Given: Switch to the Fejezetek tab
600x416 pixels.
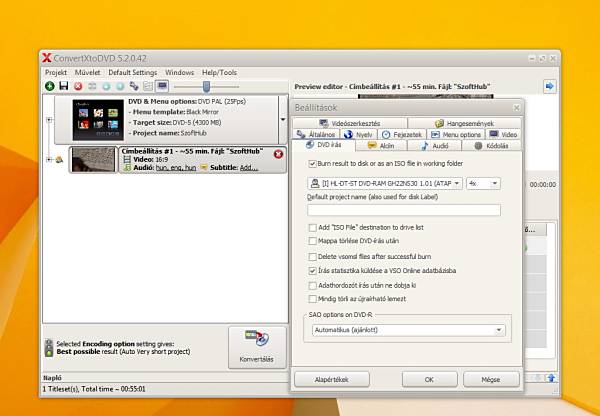Looking at the screenshot, I should click(x=402, y=134).
